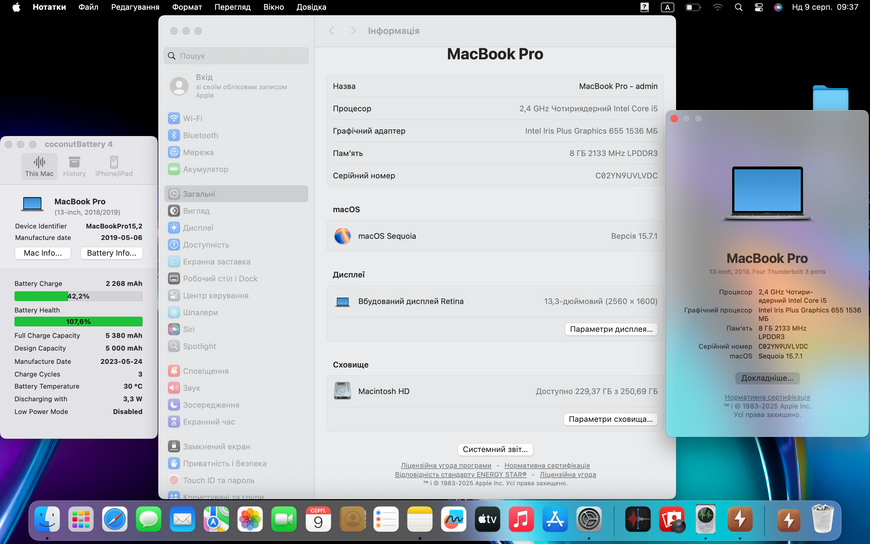870x544 pixels.
Task: Click Battery Info button in coconutBattery
Action: (x=112, y=253)
